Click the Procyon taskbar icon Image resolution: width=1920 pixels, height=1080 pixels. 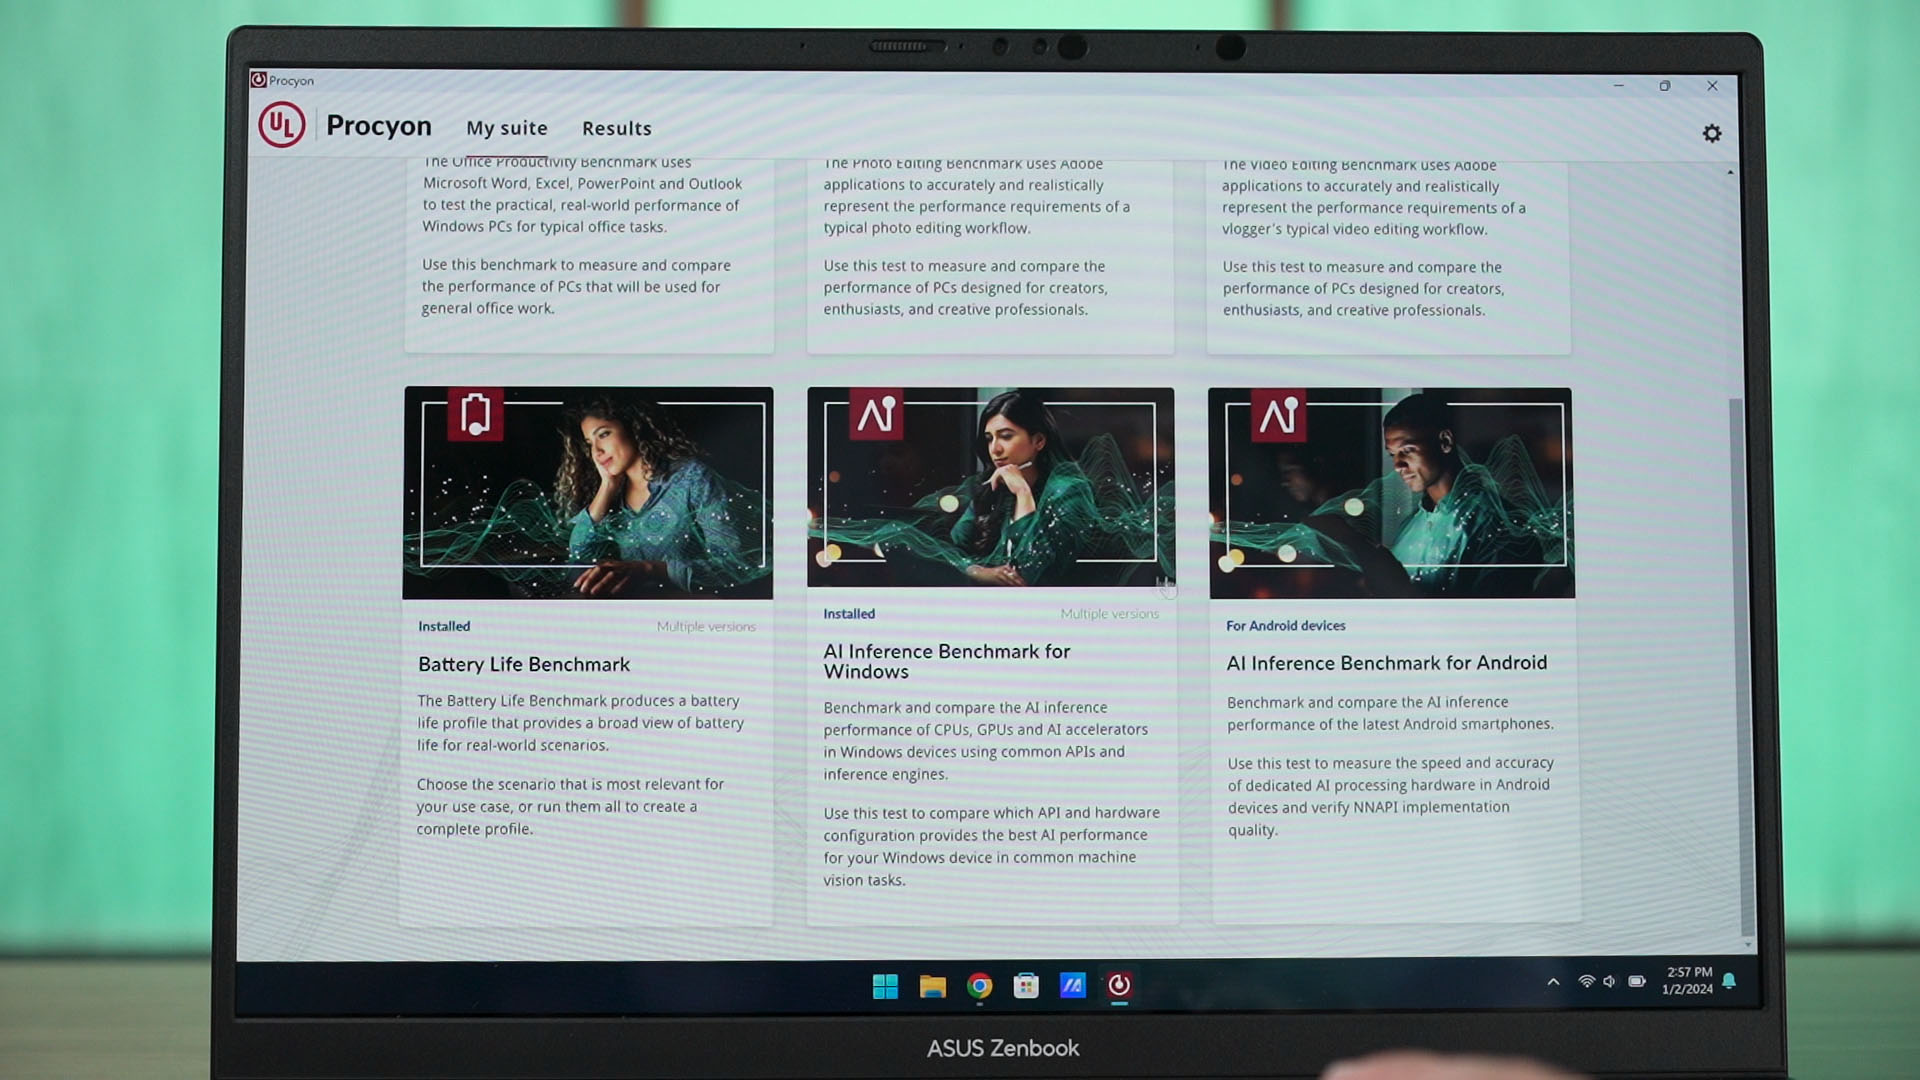pos(1119,986)
